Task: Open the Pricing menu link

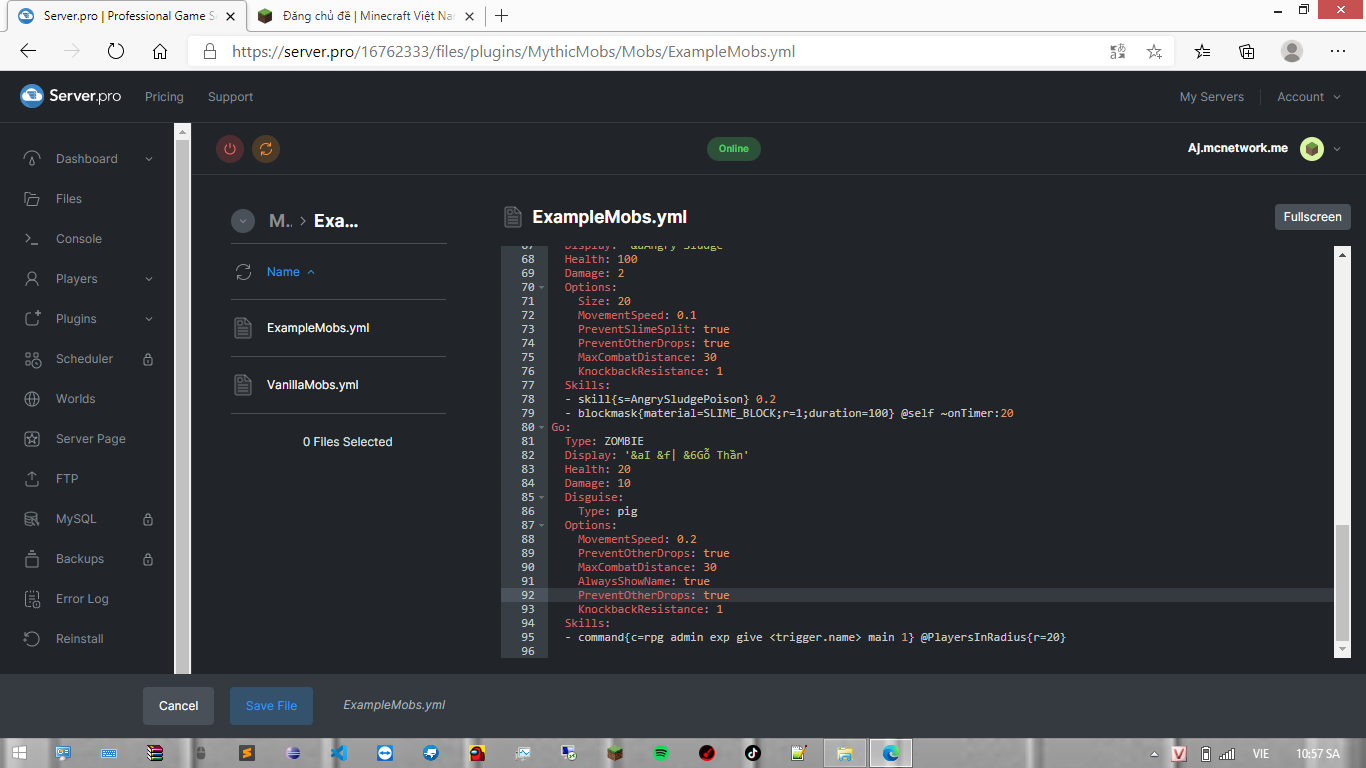Action: pos(164,97)
